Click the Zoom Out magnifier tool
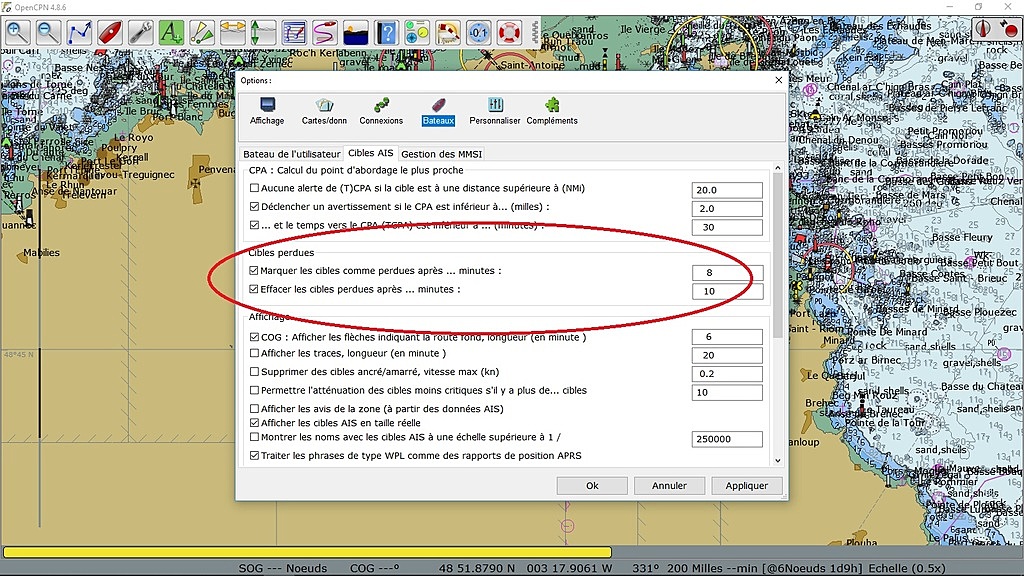This screenshot has height=576, width=1024. (48, 32)
